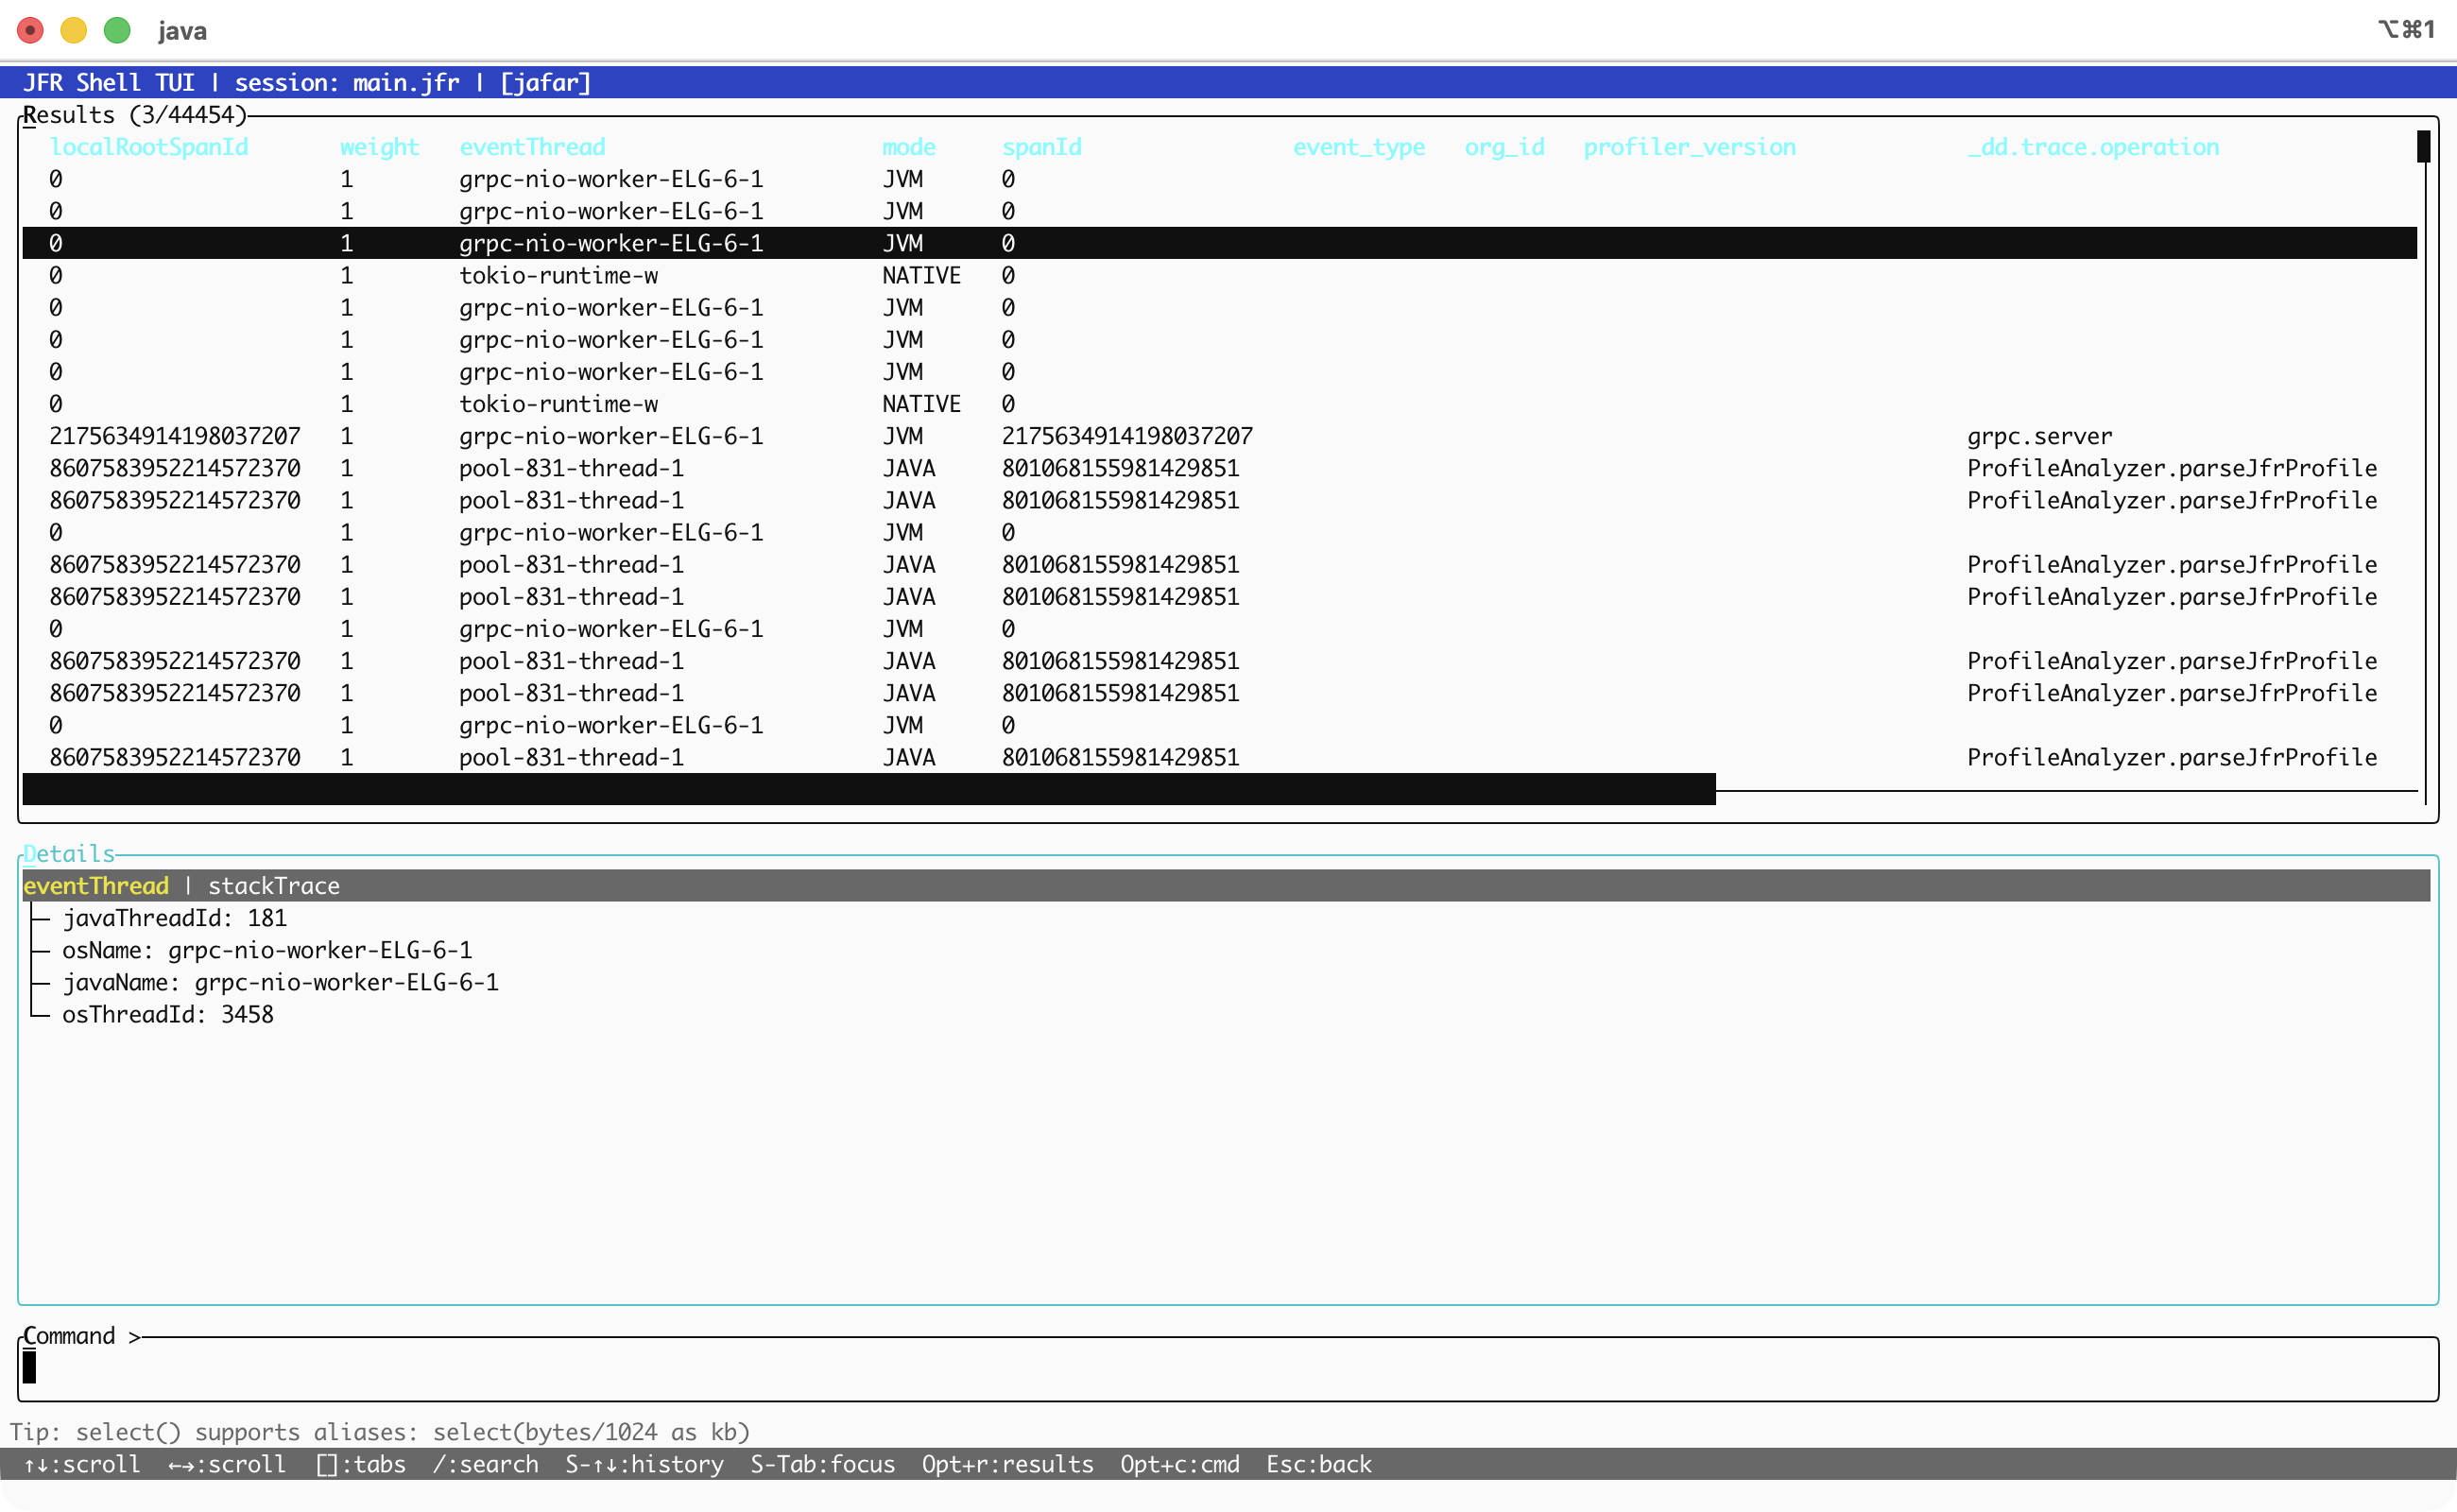
Task: Select the _dd.trace.operation column header
Action: [x=2092, y=147]
